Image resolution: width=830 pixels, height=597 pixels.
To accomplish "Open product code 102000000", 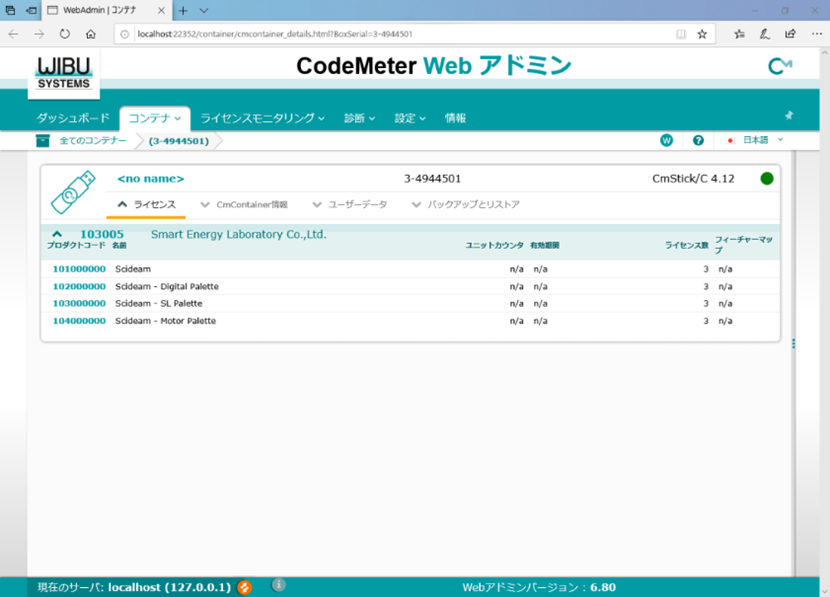I will [79, 286].
